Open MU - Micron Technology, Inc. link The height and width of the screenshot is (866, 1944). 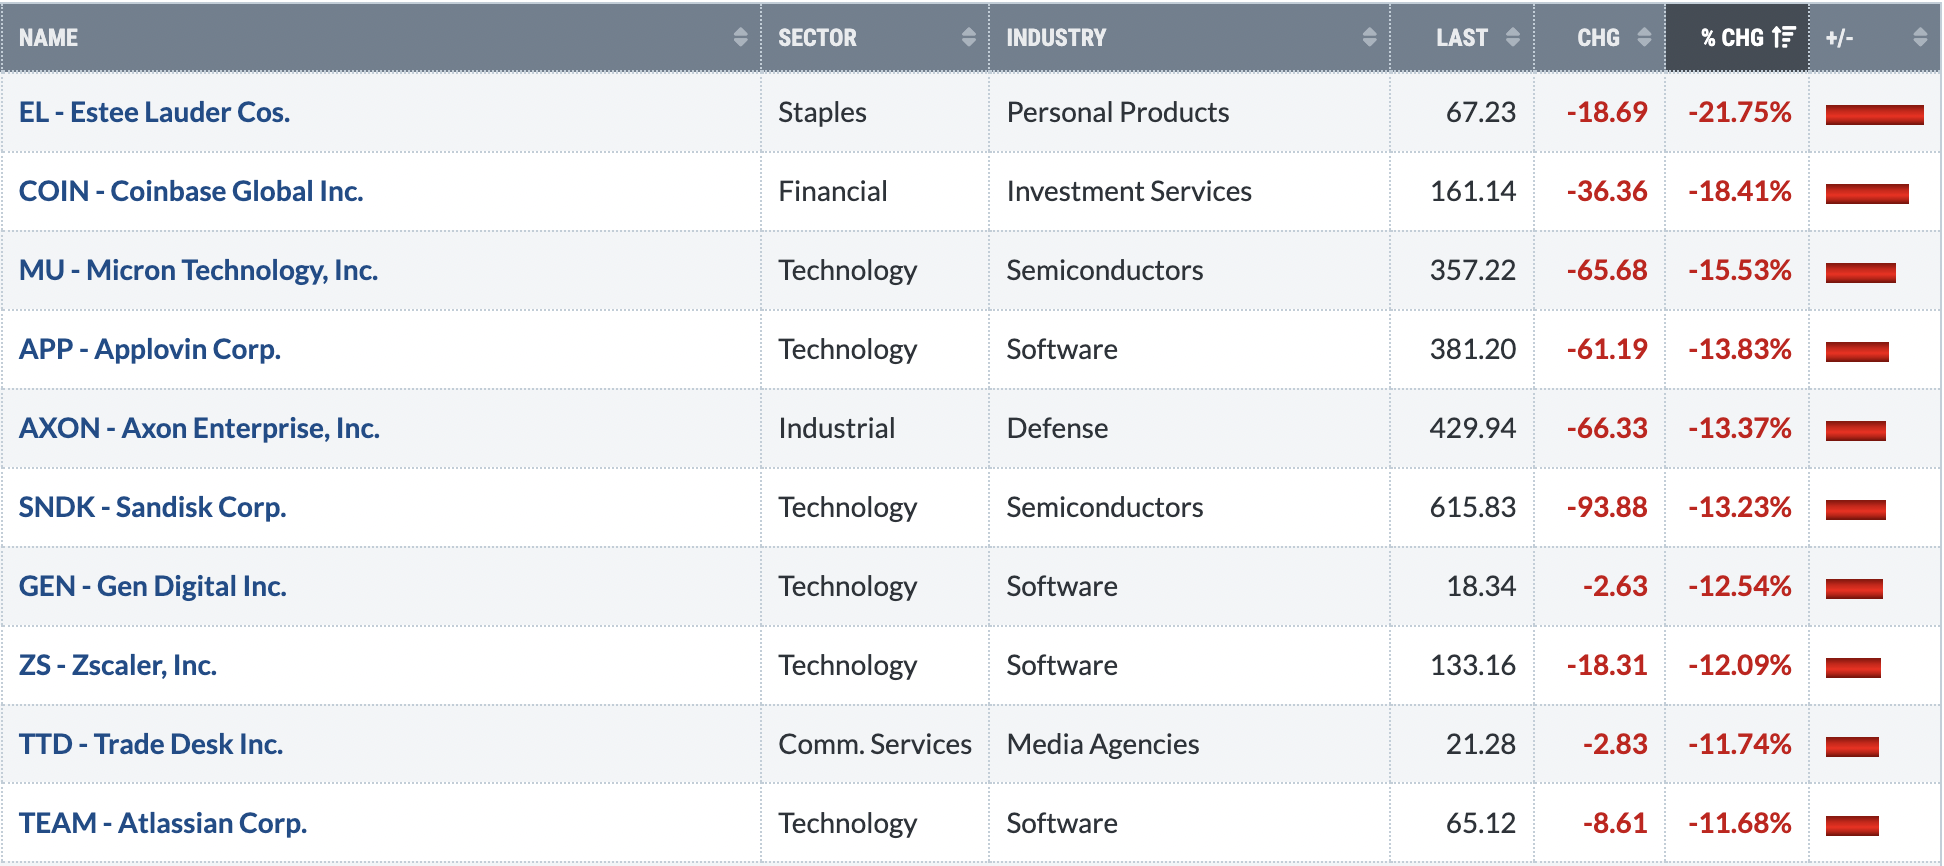tap(198, 270)
